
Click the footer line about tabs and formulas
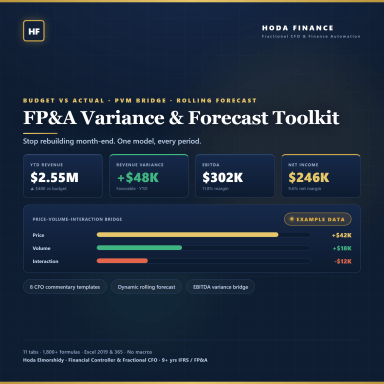88,352
